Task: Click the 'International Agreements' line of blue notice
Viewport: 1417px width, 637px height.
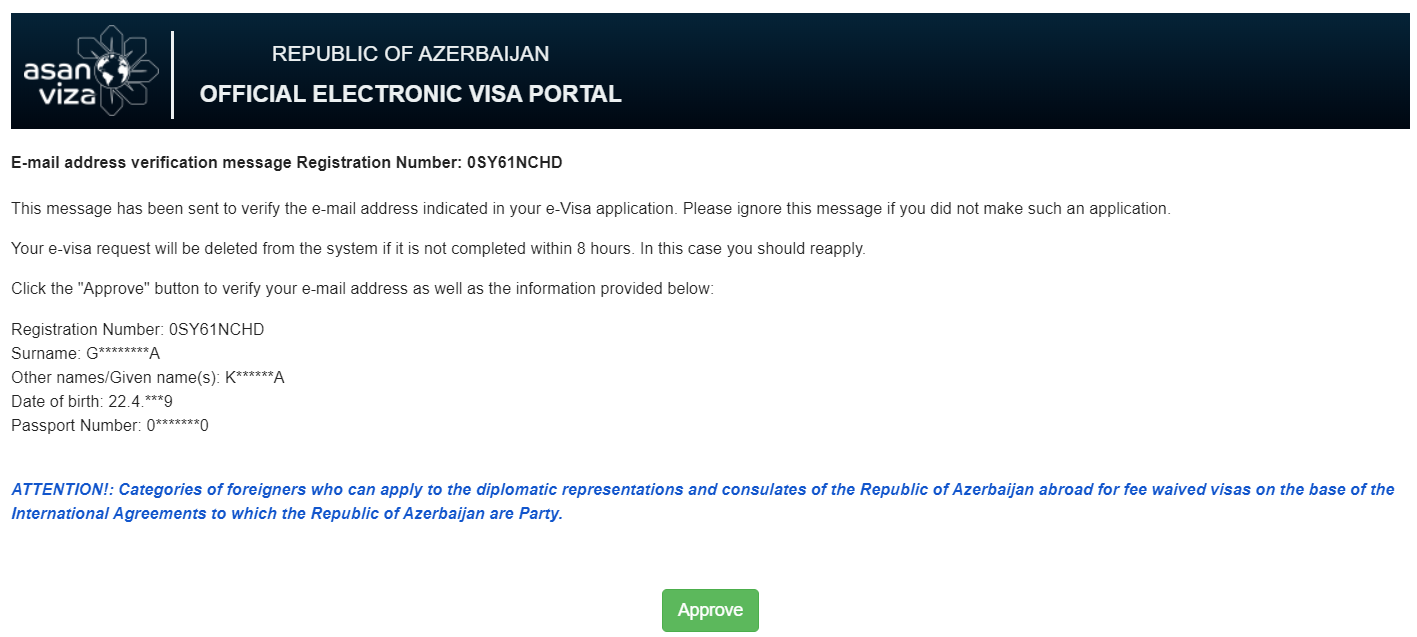Action: 287,514
